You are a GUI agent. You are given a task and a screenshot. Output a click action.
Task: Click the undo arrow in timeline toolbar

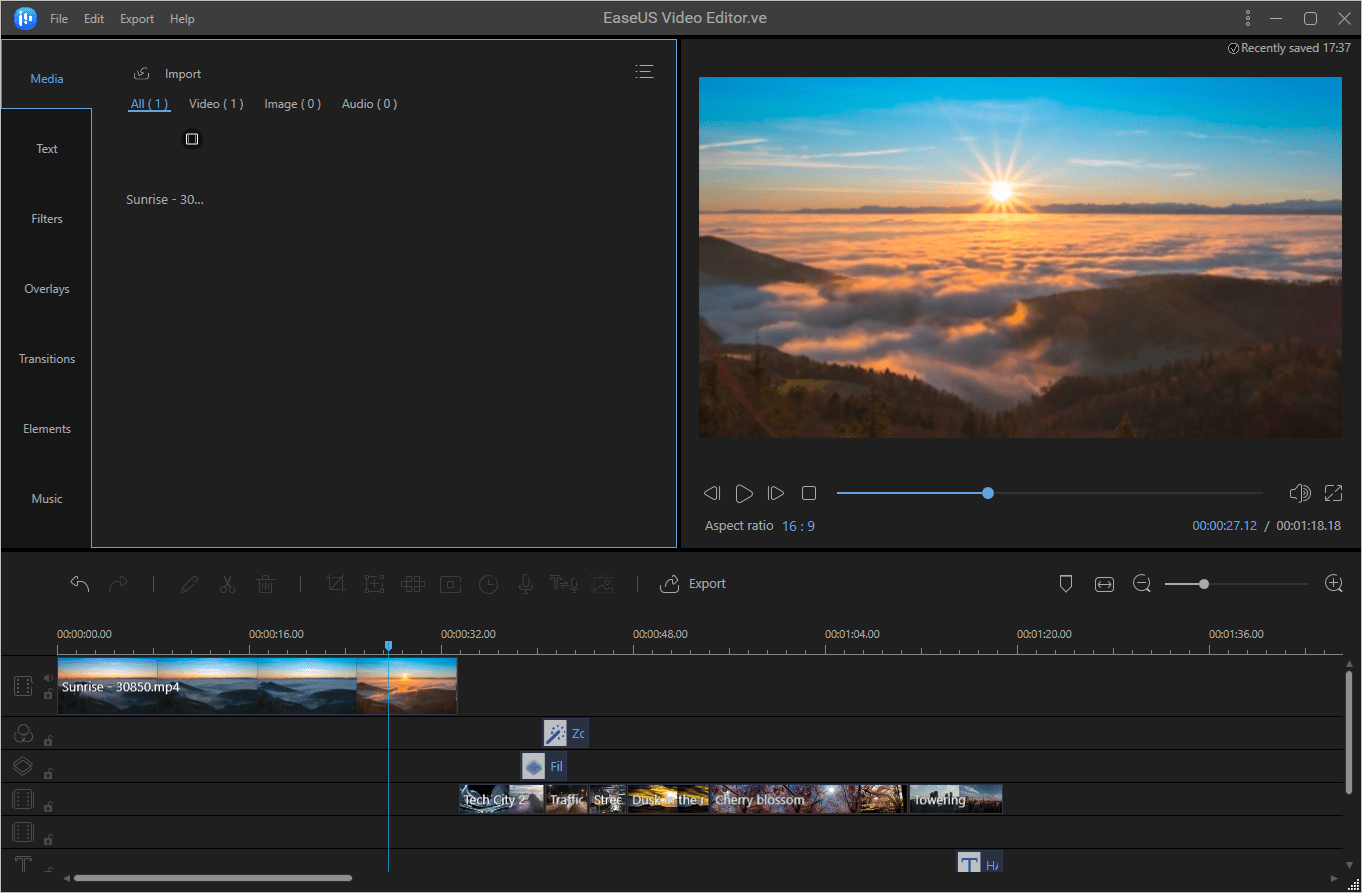[x=80, y=584]
